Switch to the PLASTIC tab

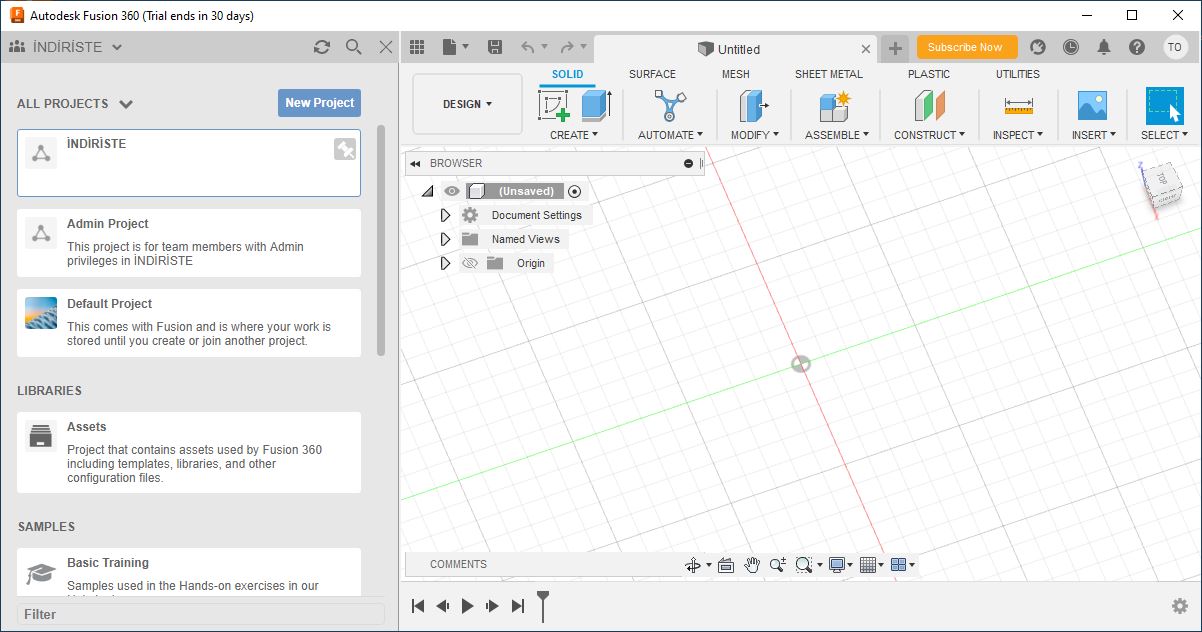pyautogui.click(x=929, y=74)
